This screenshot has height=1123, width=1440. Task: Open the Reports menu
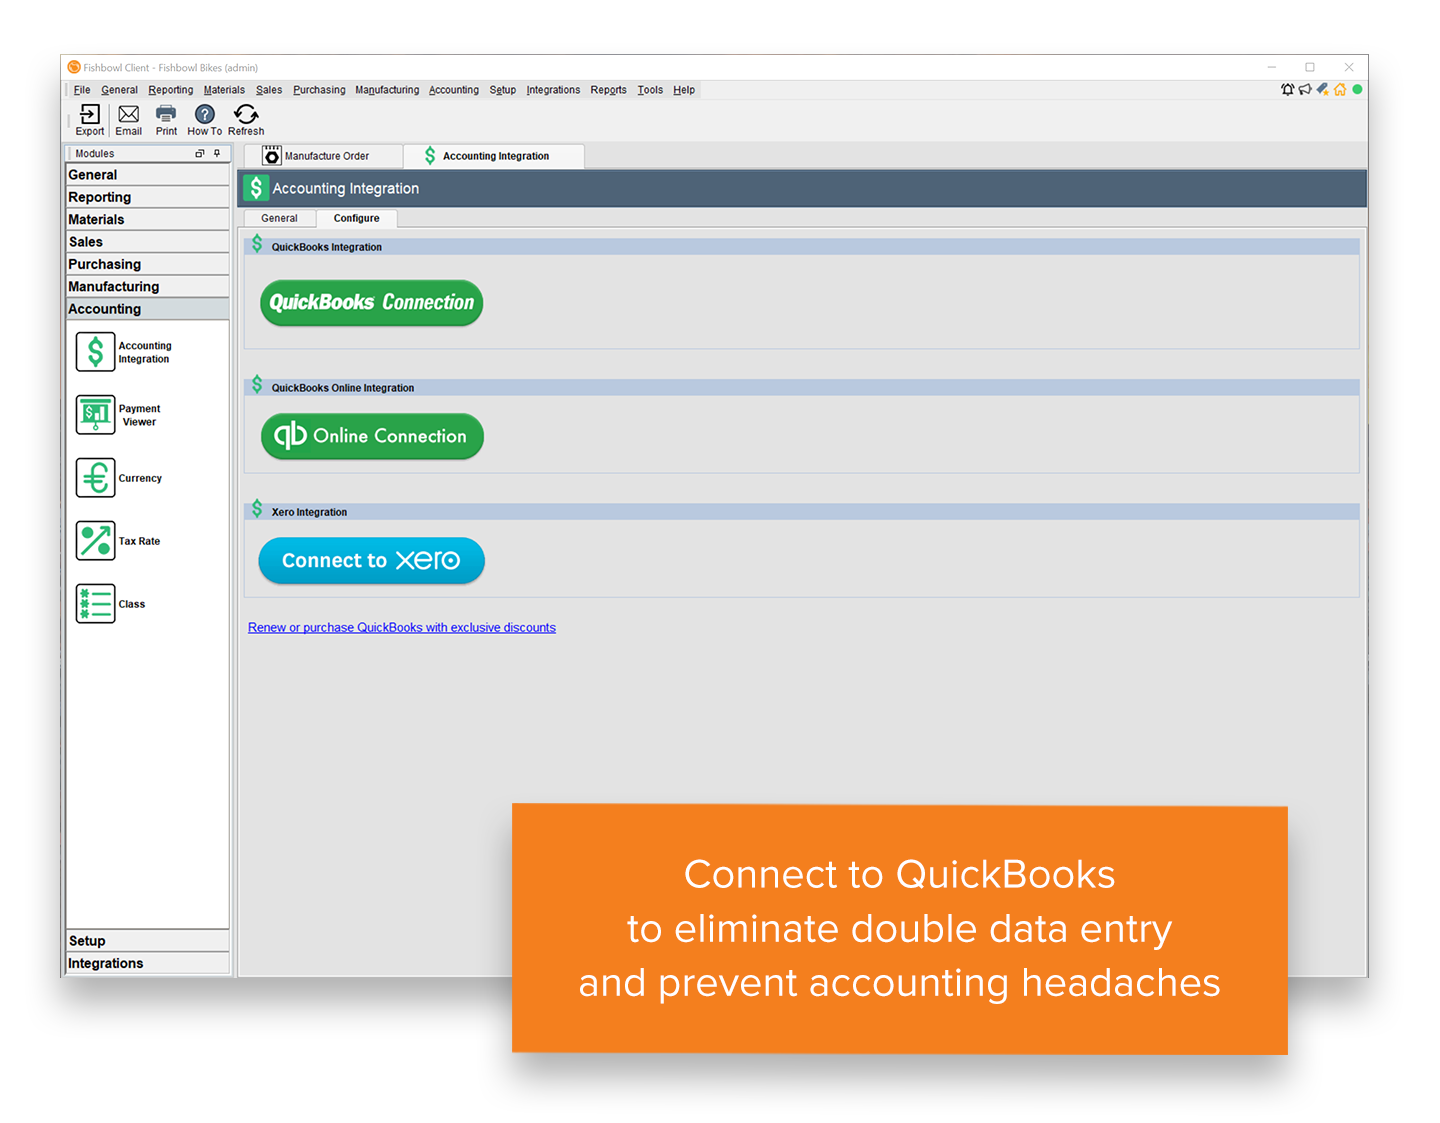(x=608, y=90)
